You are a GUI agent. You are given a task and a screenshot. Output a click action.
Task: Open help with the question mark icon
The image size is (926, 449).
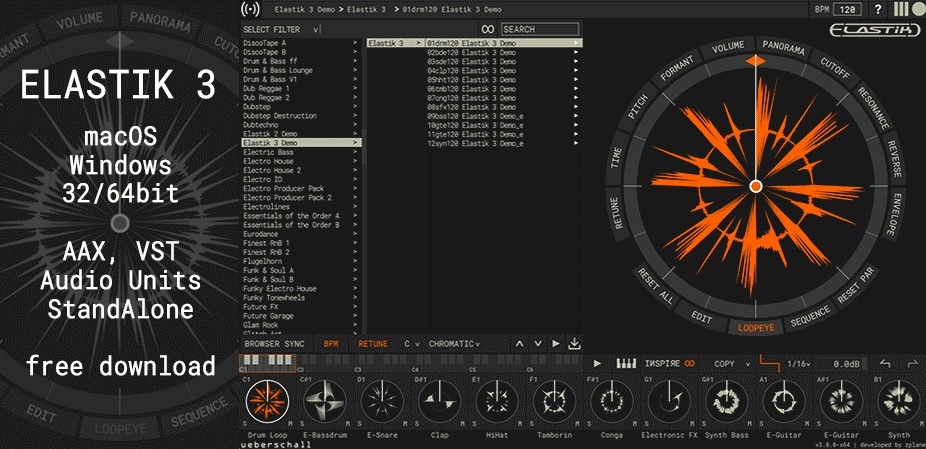tap(877, 9)
